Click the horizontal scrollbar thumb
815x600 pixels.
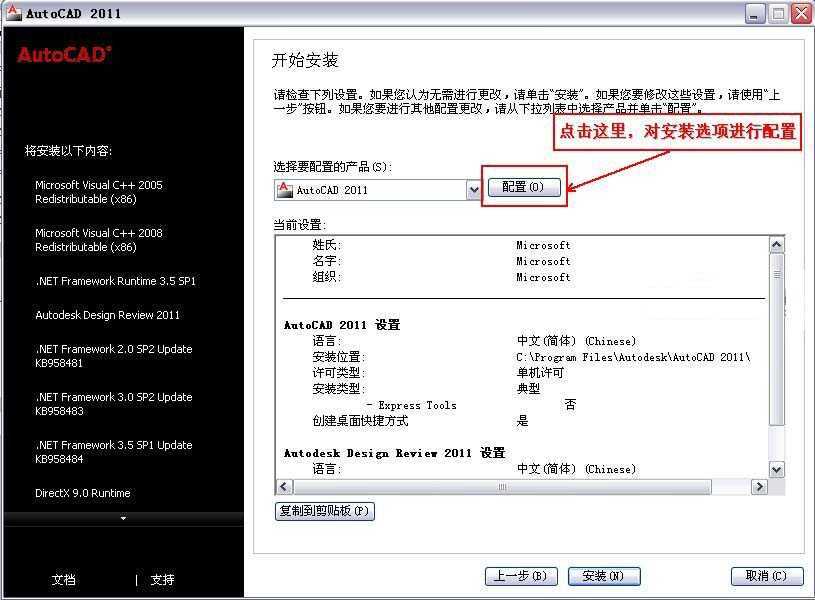pyautogui.click(x=502, y=487)
